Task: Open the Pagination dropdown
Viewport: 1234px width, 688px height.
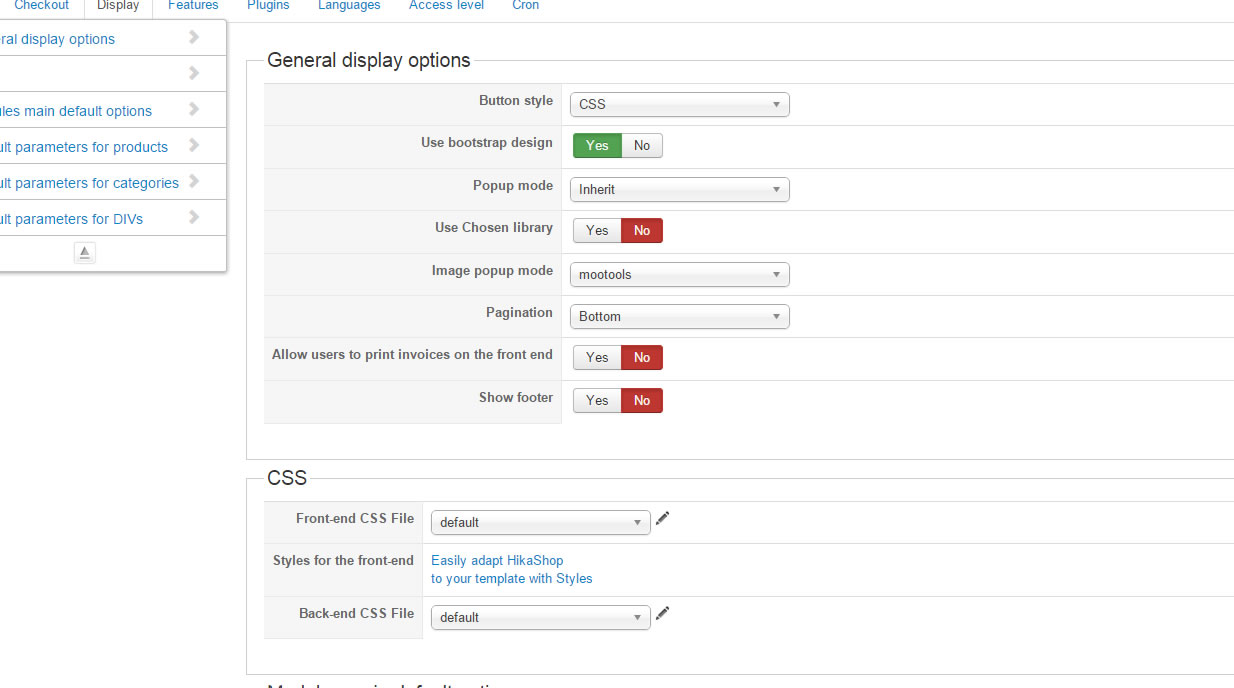Action: click(679, 316)
